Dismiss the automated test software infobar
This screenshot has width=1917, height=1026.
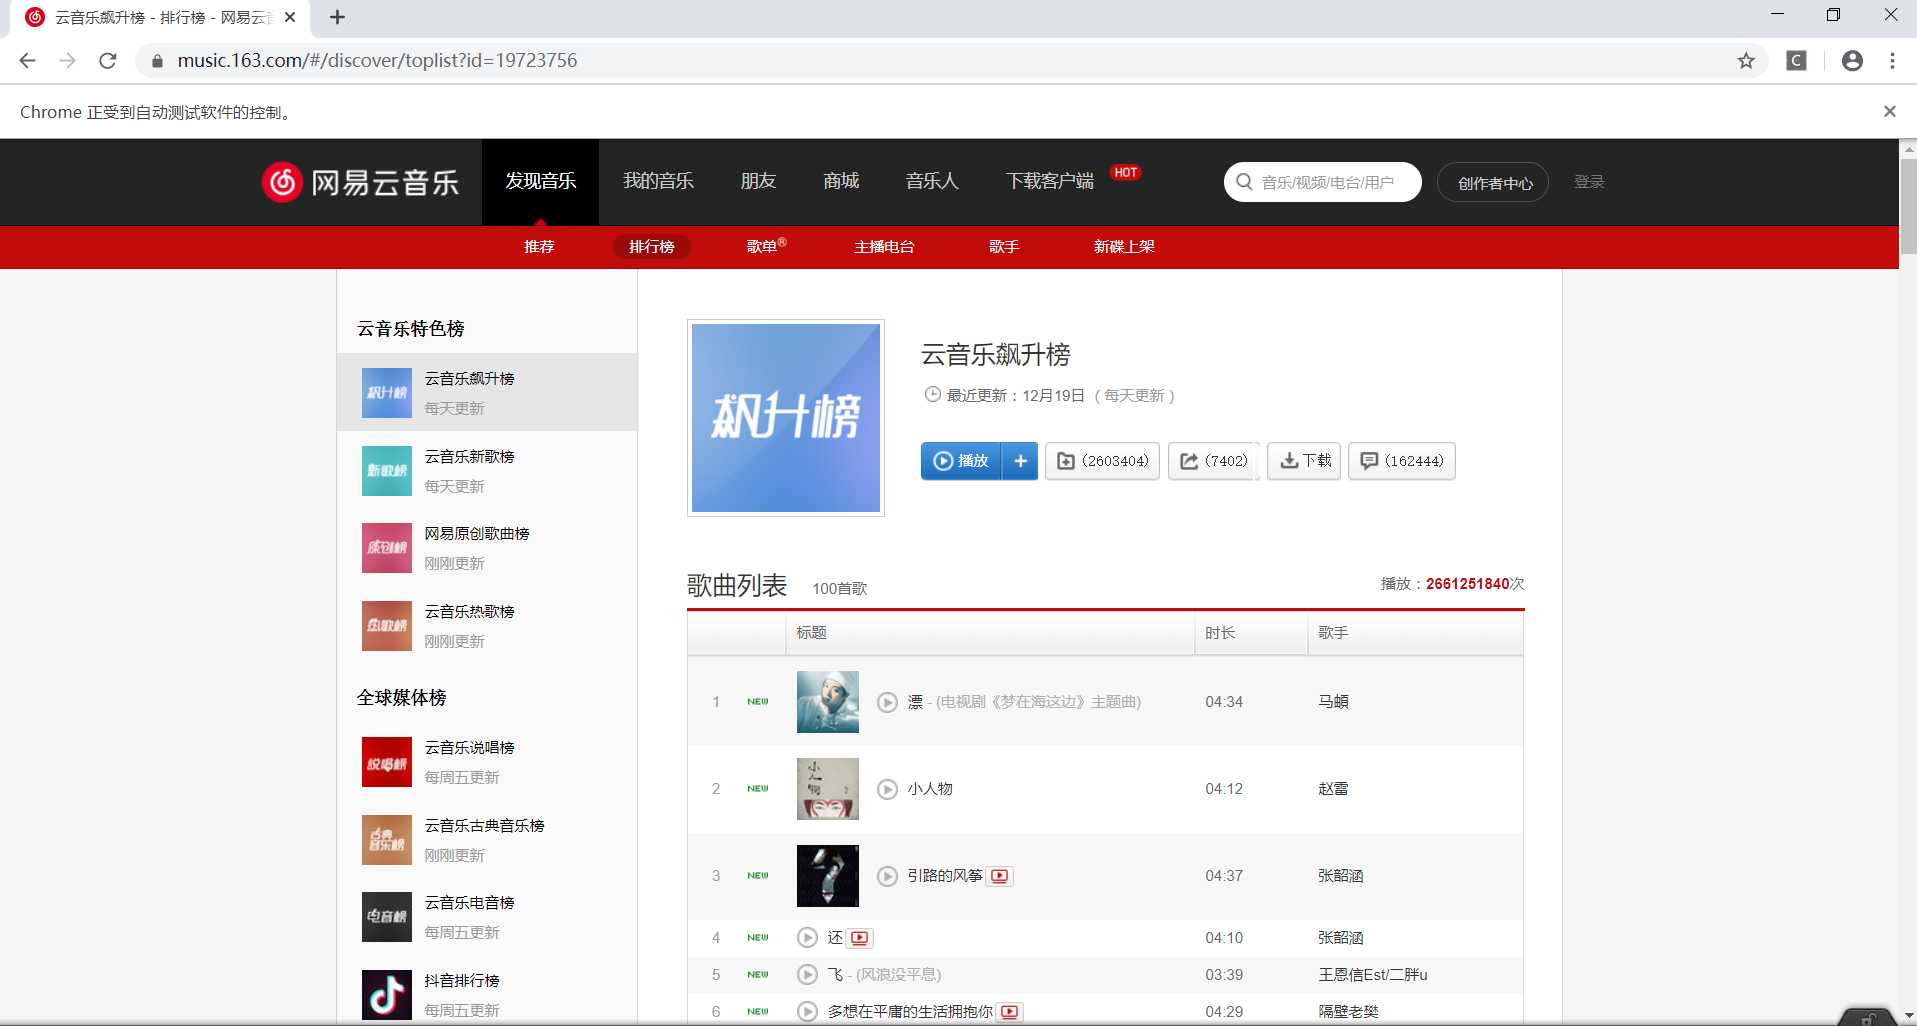tap(1889, 111)
